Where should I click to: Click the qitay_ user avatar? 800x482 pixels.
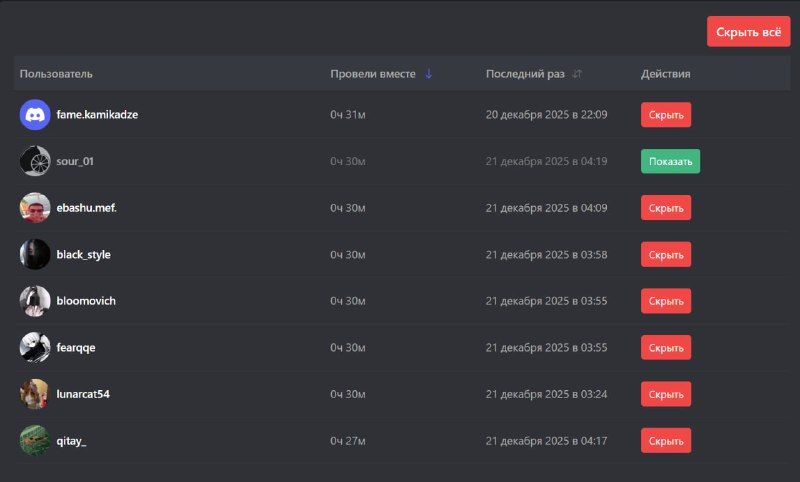35,440
